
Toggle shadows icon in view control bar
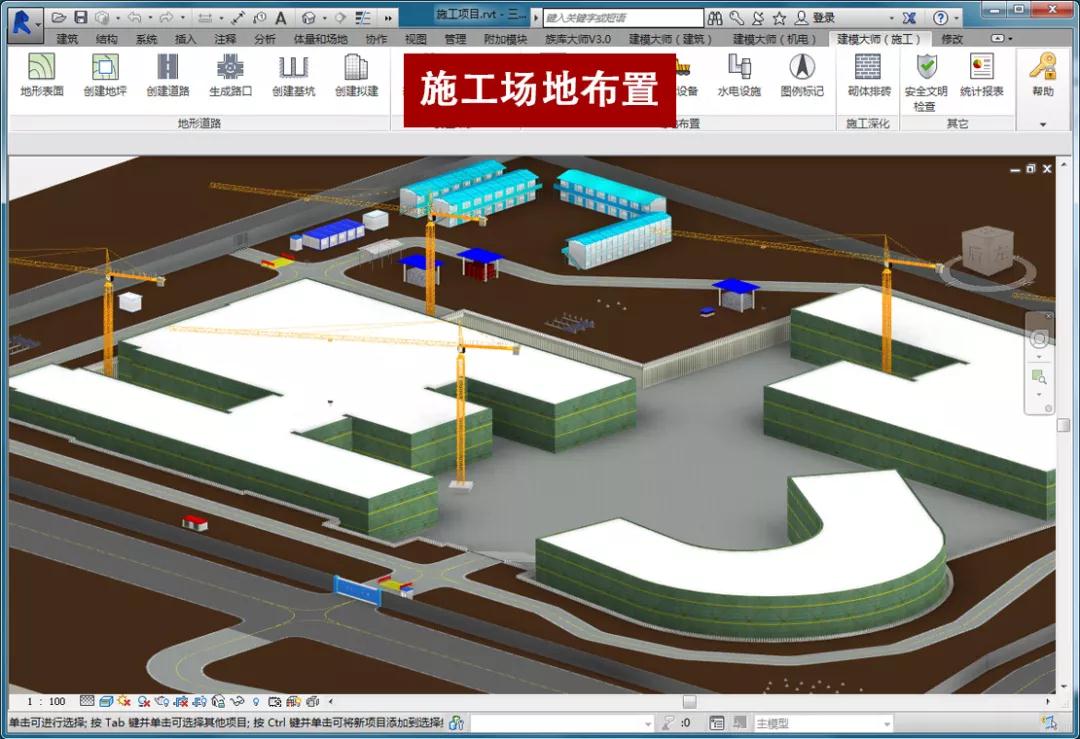click(x=143, y=701)
